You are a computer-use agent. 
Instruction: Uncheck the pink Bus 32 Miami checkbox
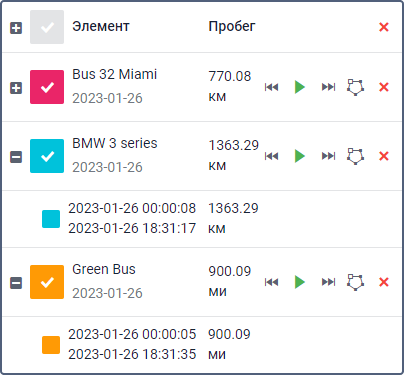click(x=47, y=87)
